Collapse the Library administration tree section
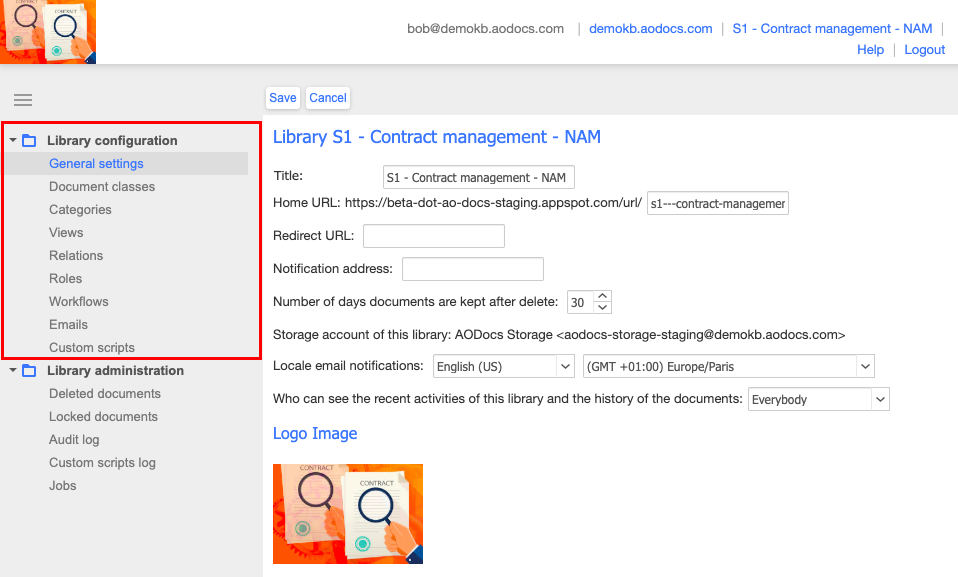 click(x=13, y=370)
